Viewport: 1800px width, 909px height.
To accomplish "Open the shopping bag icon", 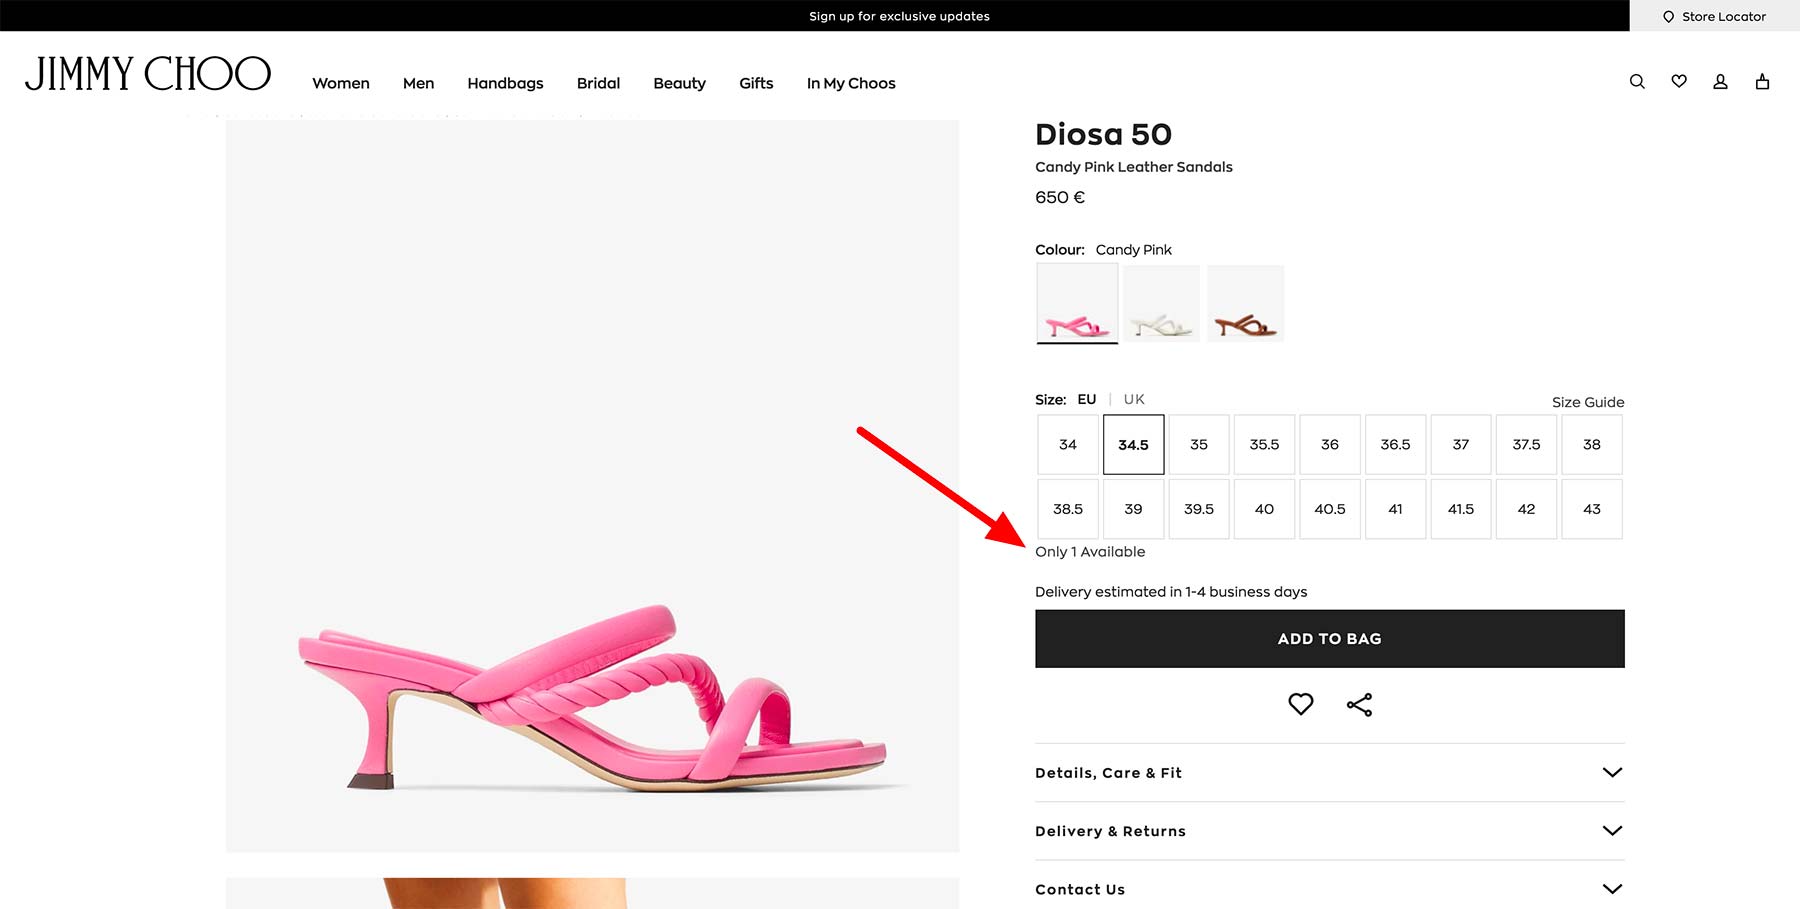I will click(x=1762, y=82).
